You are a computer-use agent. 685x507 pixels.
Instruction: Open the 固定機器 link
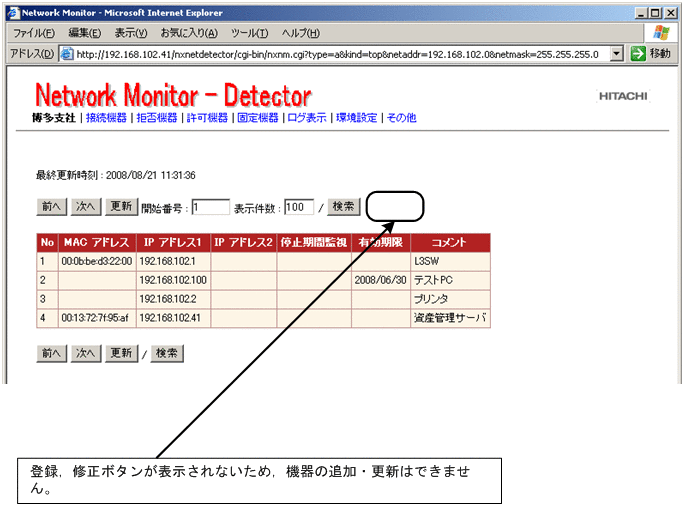tap(258, 117)
